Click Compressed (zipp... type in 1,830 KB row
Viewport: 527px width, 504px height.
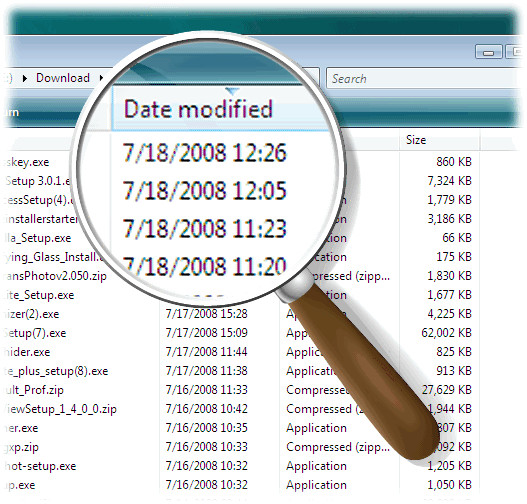coord(353,276)
